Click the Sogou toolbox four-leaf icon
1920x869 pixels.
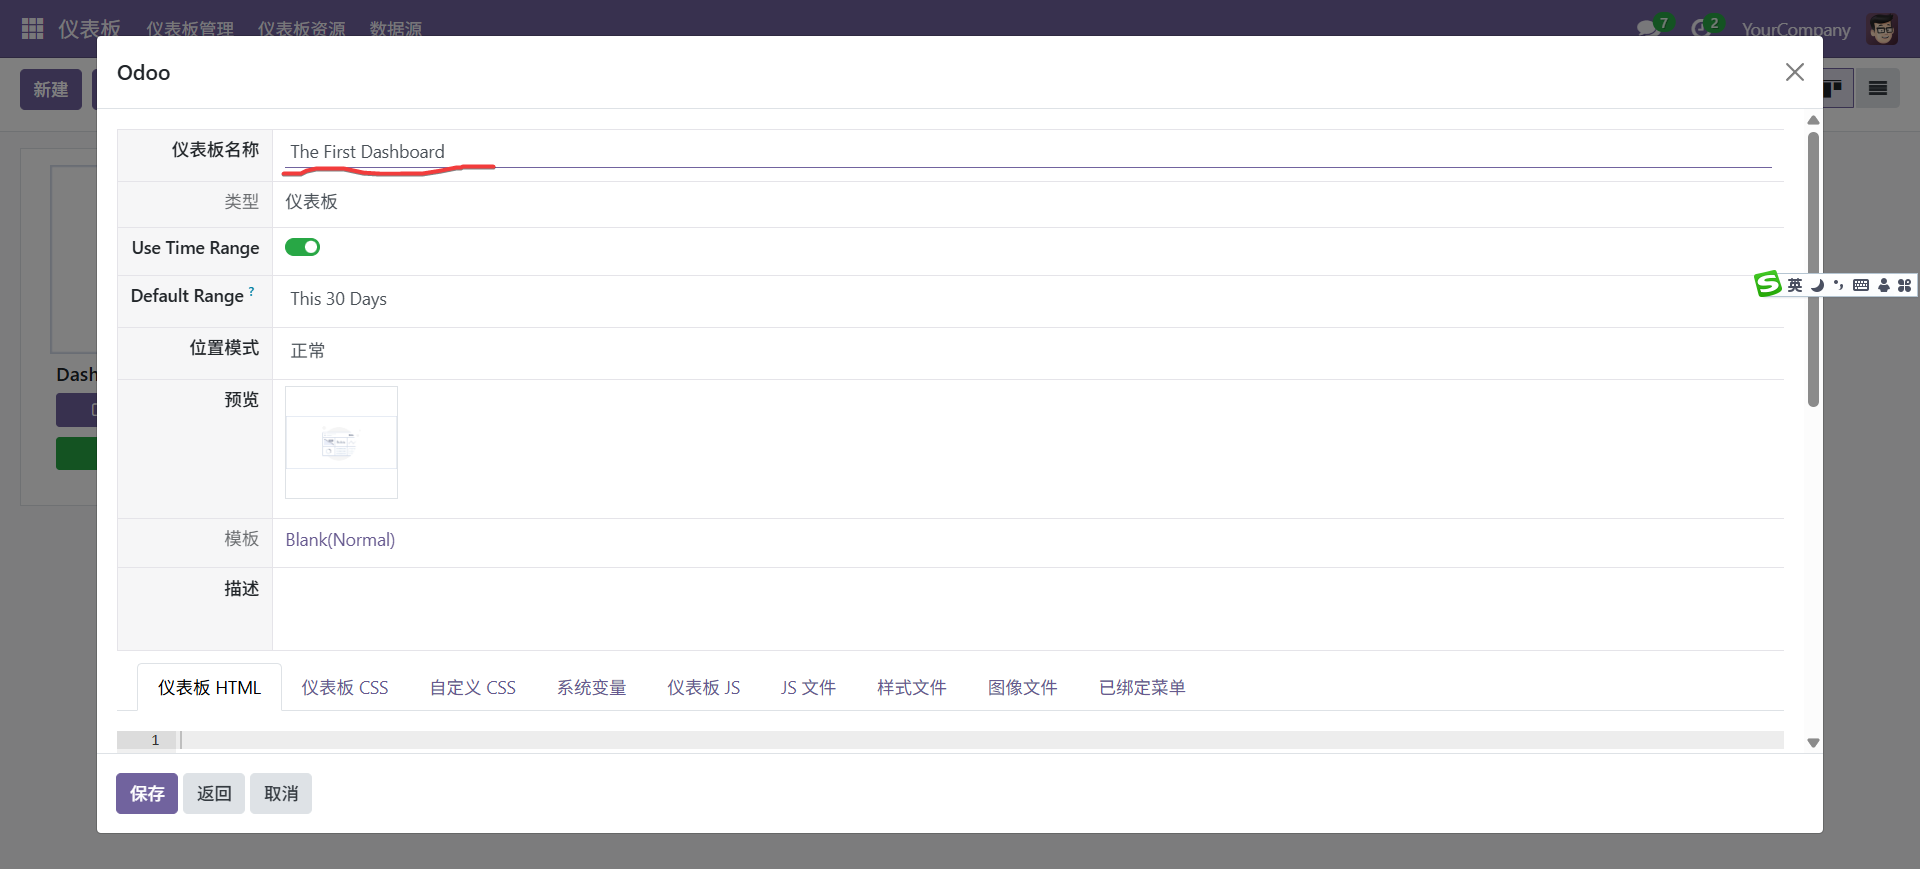pos(1904,285)
